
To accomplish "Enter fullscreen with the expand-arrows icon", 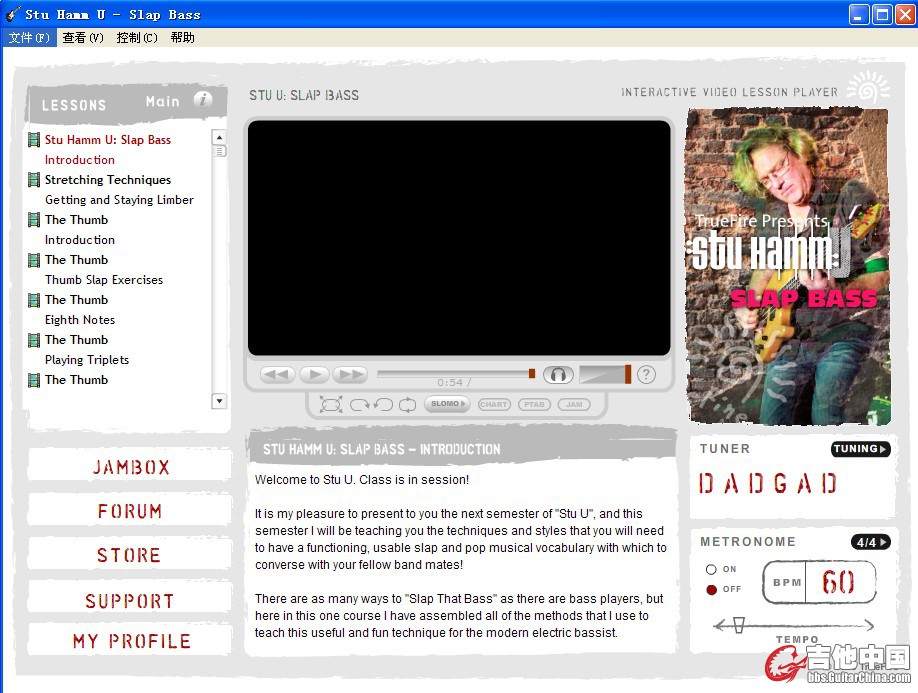I will click(x=331, y=405).
